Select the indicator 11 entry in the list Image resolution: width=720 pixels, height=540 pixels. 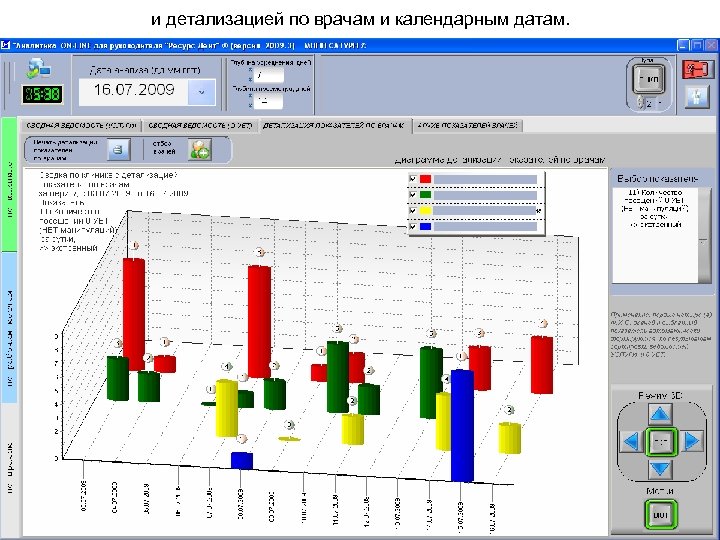tap(656, 208)
